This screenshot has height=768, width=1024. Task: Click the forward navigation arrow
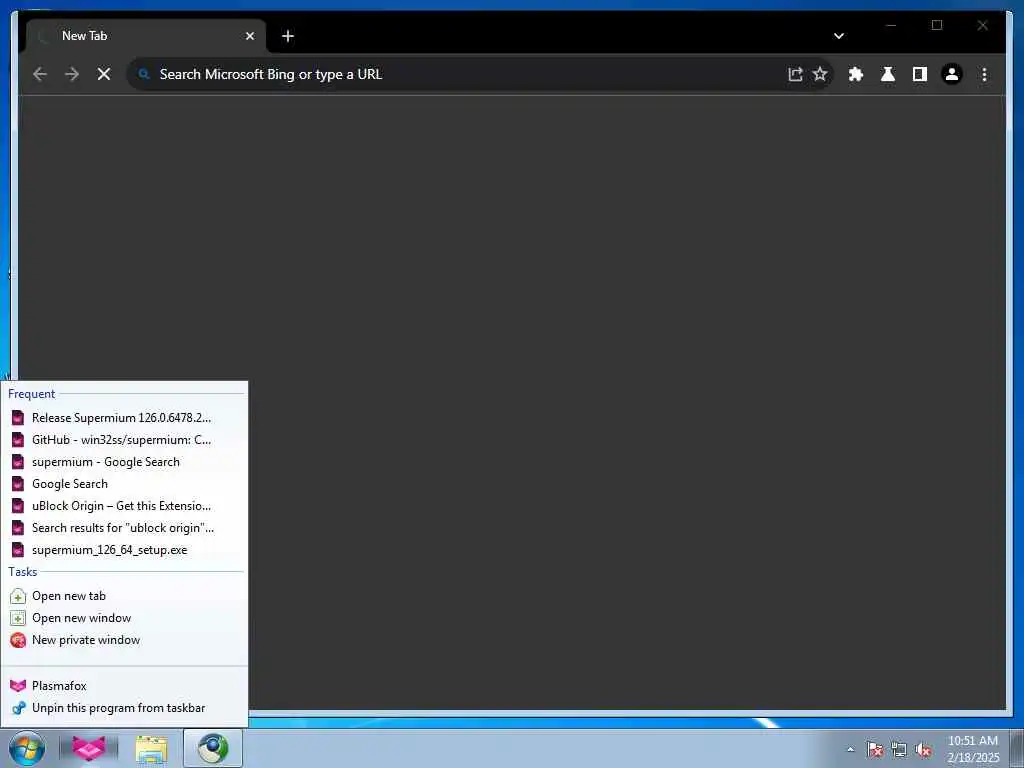point(72,74)
